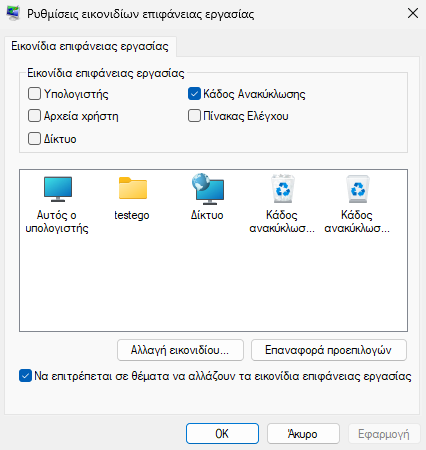Click the Επαναφορά προεπιλογών button
Image resolution: width=426 pixels, height=450 pixels.
(329, 350)
